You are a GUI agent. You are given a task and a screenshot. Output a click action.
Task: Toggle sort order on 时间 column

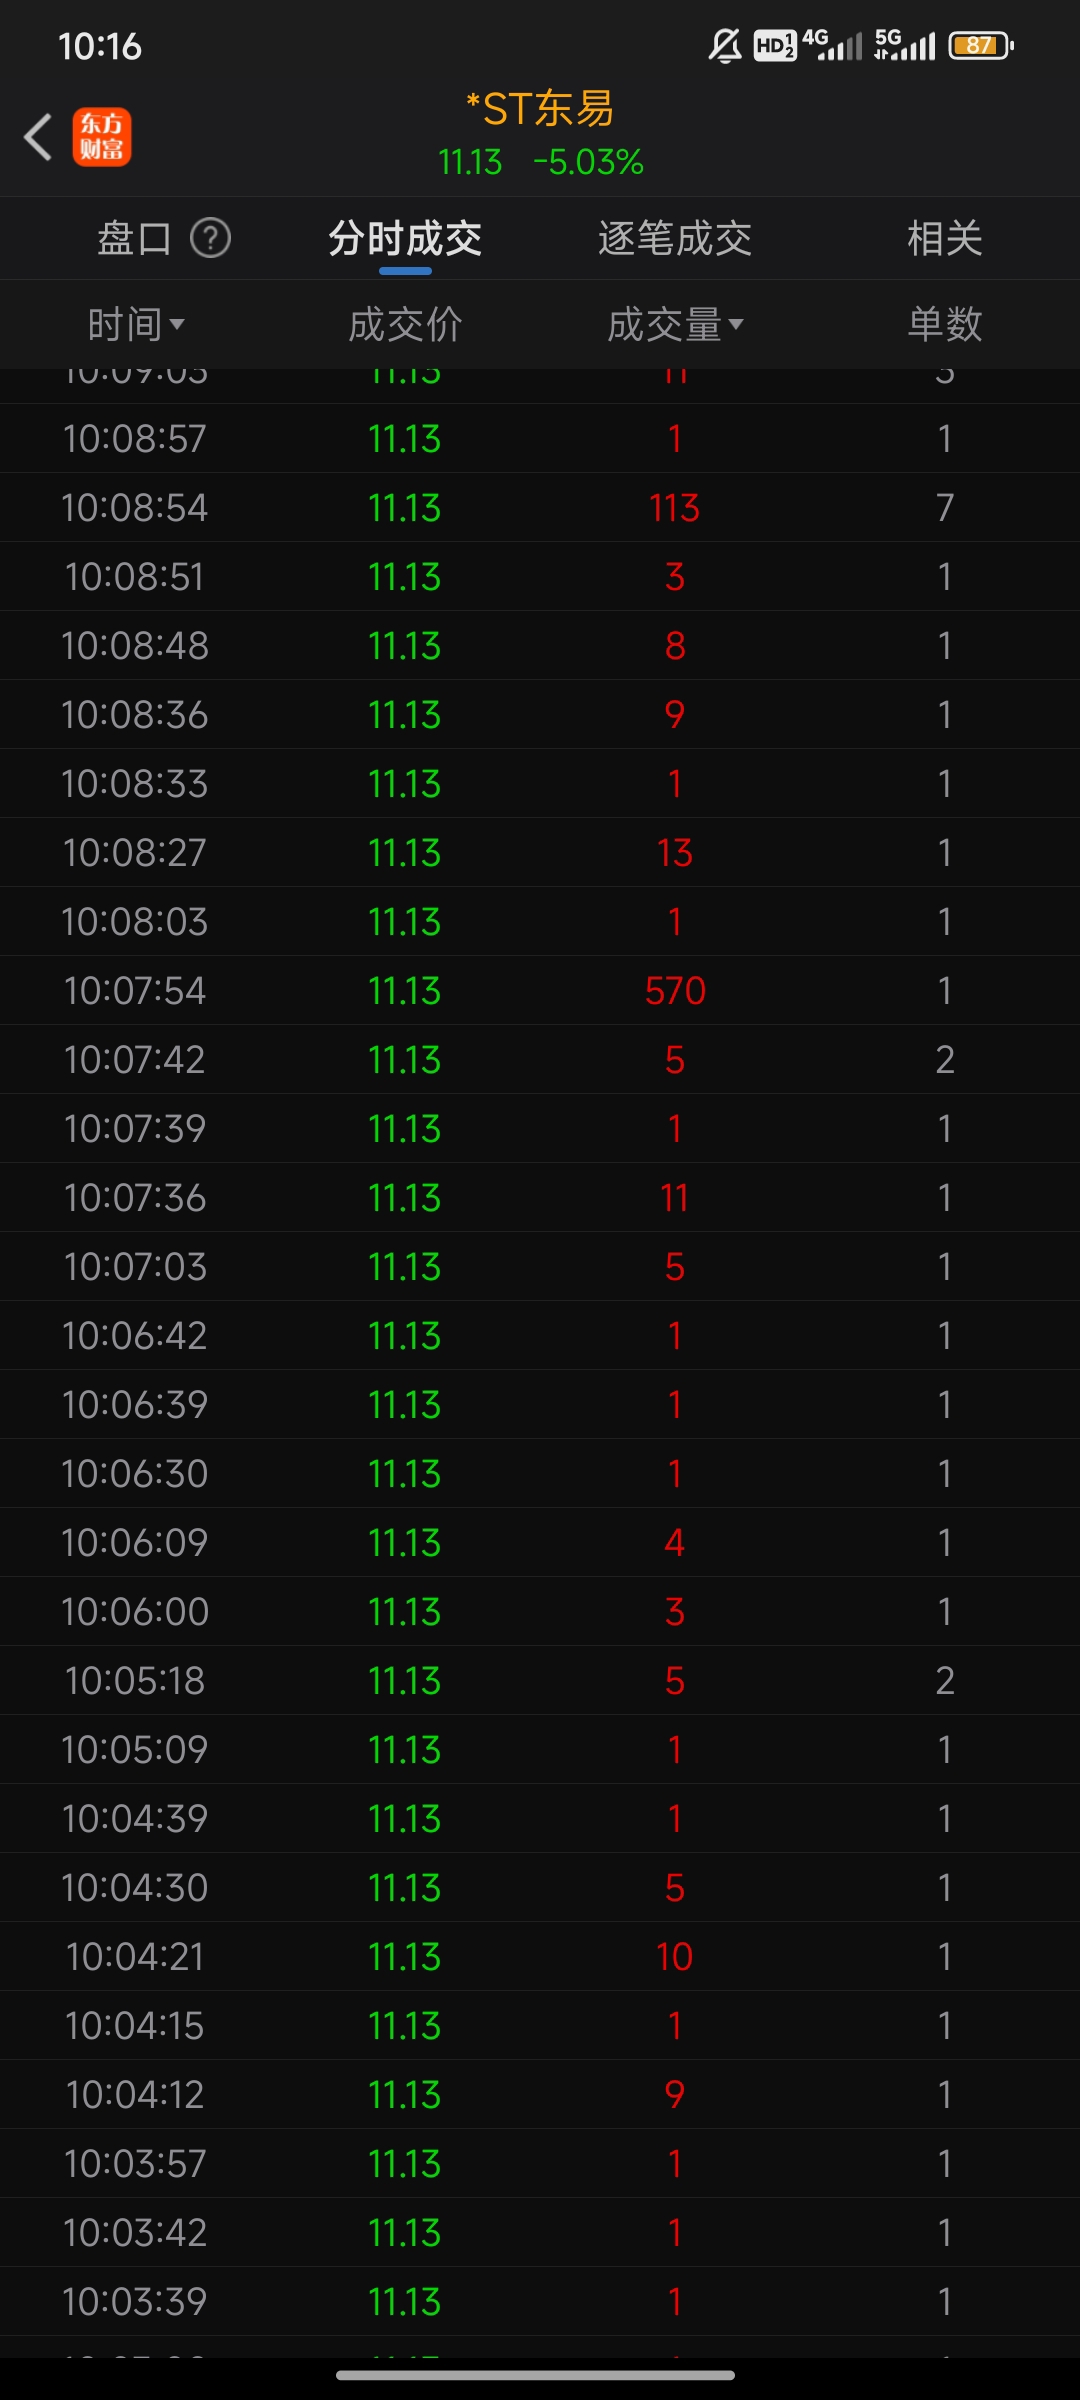click(136, 324)
